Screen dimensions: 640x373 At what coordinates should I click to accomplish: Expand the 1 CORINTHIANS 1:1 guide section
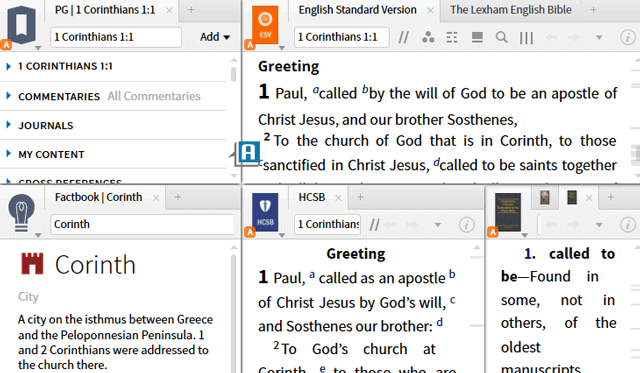(x=9, y=66)
